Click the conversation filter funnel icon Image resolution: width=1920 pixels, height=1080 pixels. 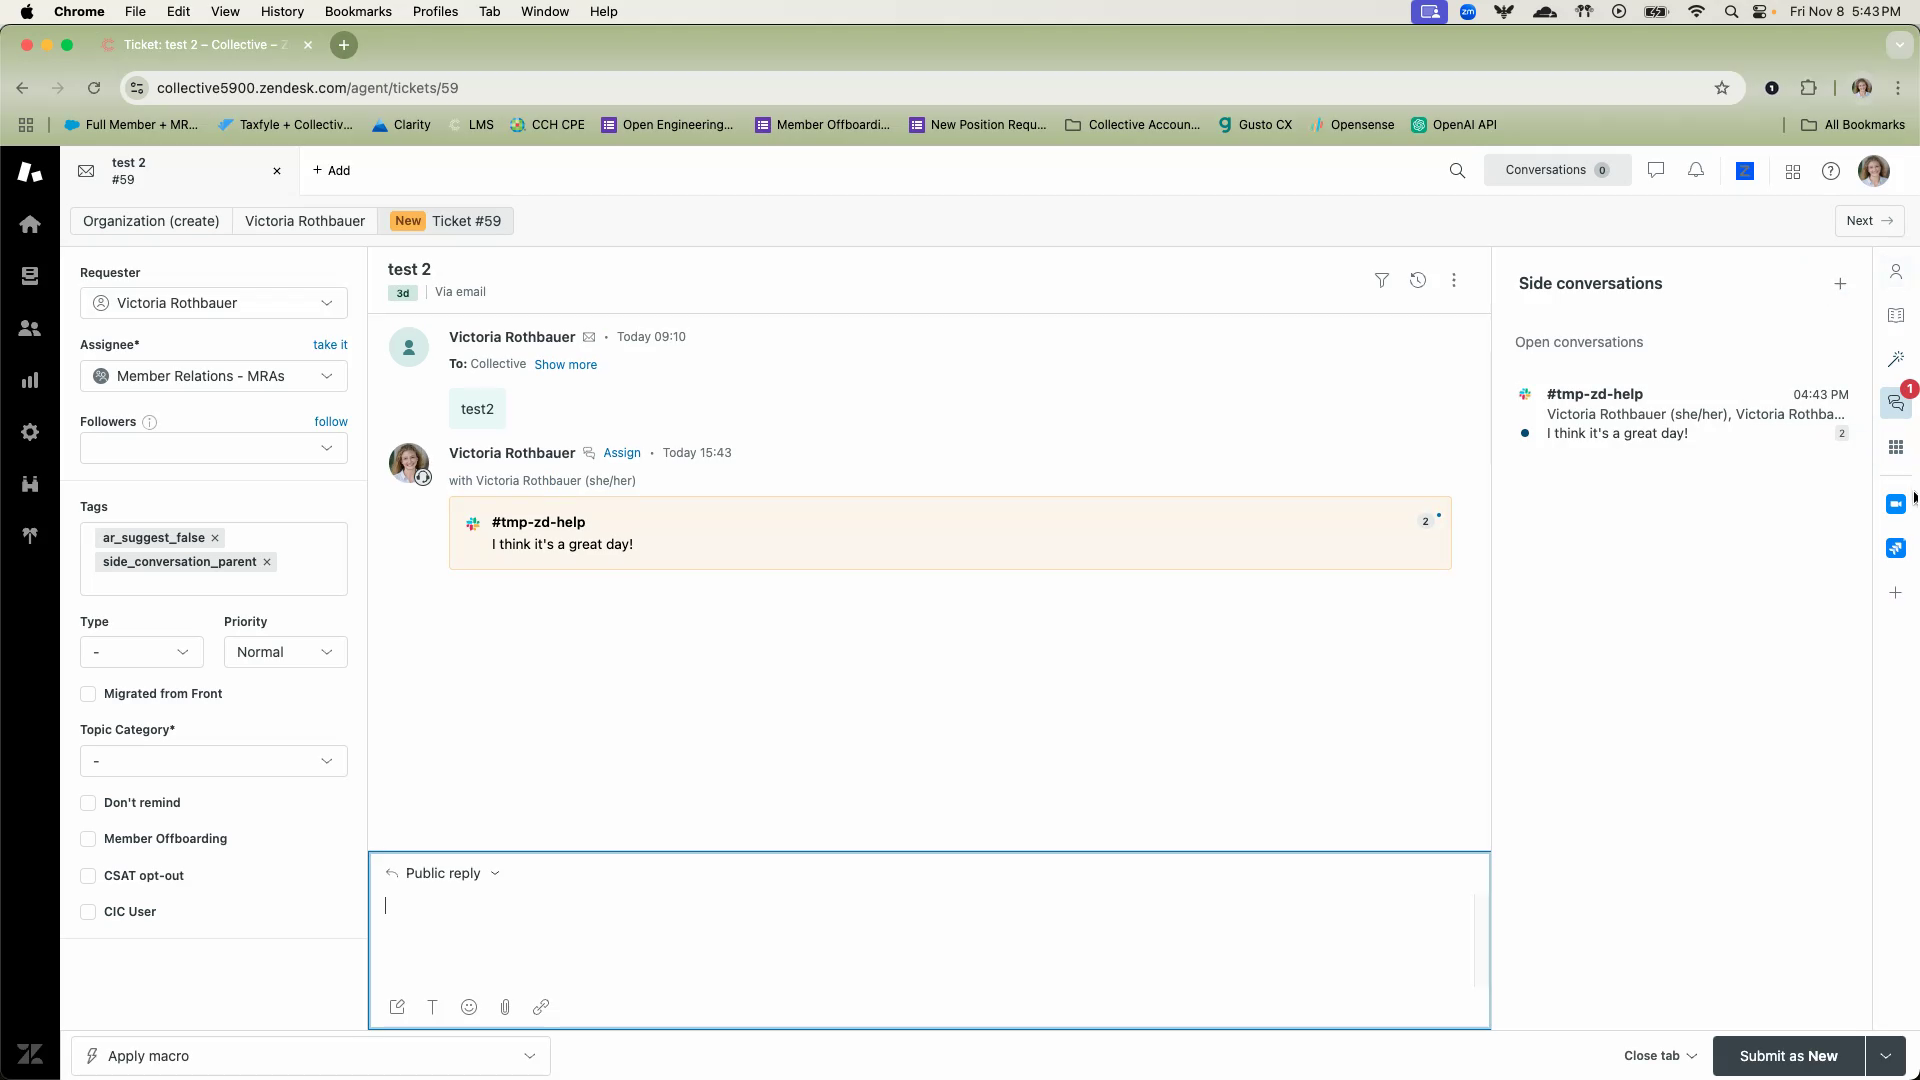click(1381, 281)
